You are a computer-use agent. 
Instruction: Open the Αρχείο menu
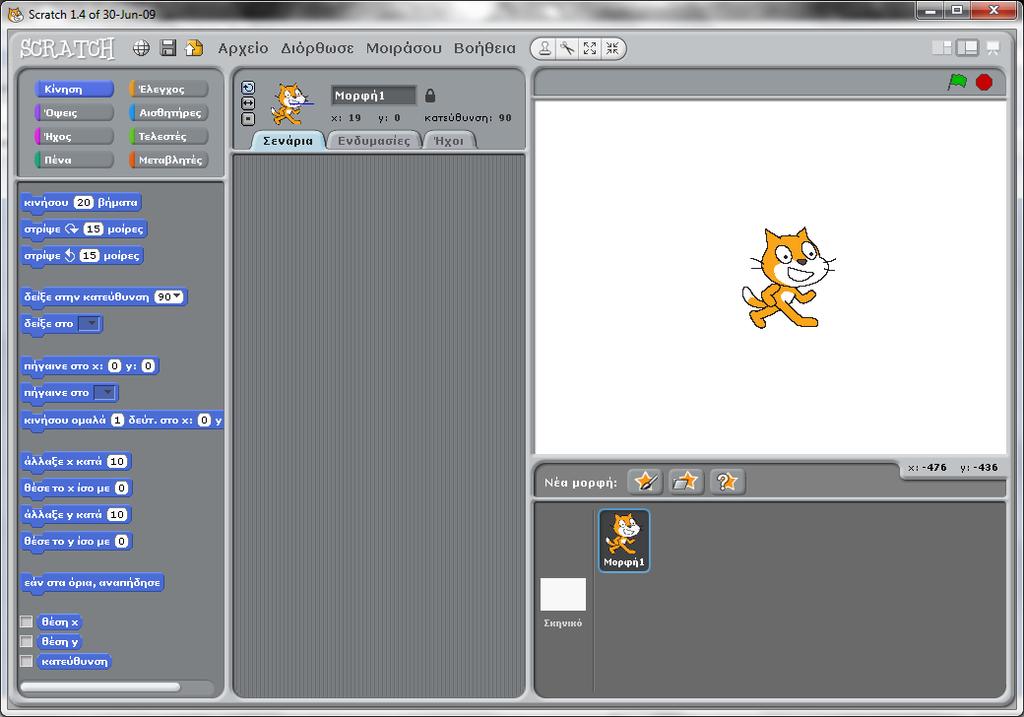tap(243, 48)
